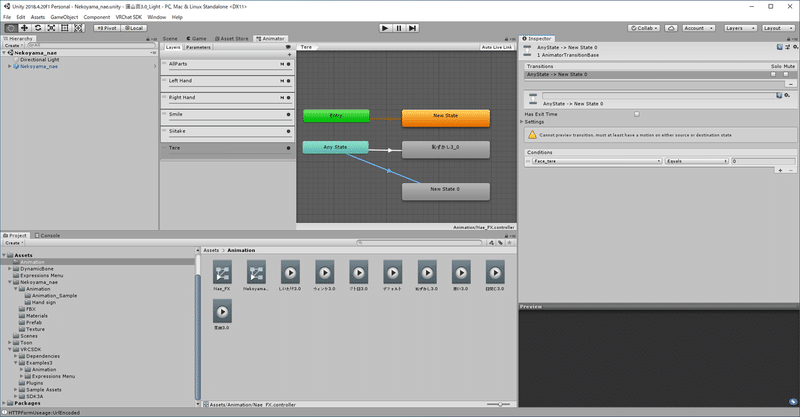Select the New State 0 node

[x=445, y=191]
